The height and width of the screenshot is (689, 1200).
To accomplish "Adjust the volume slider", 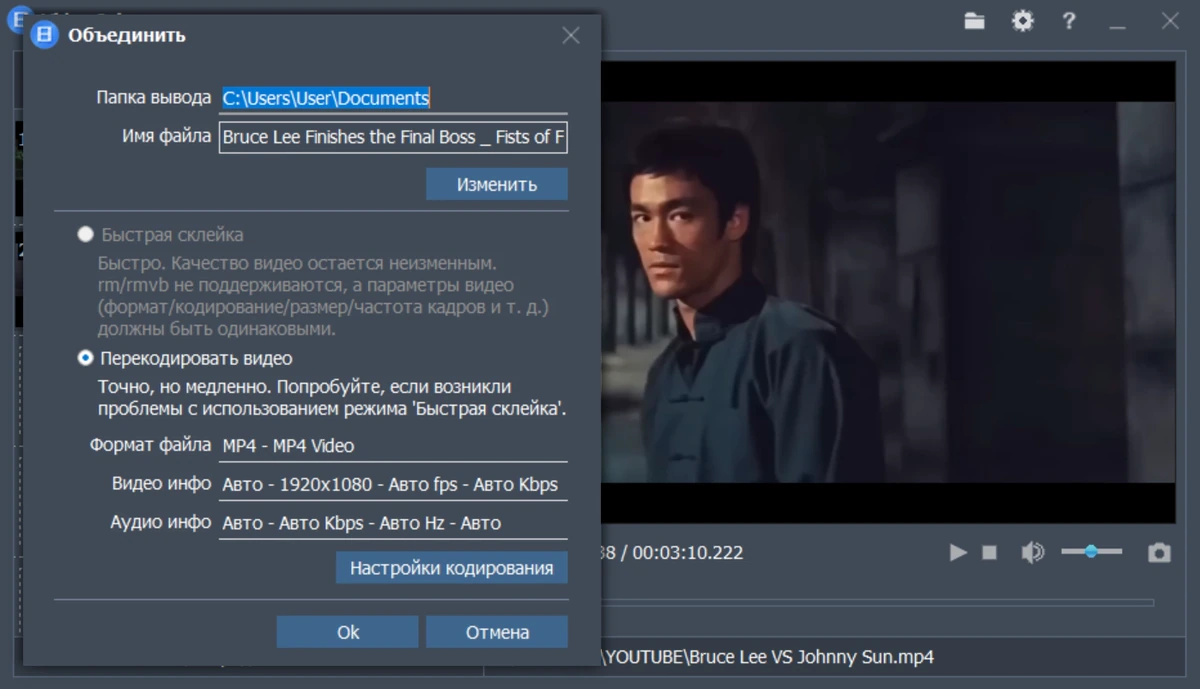I will [1091, 551].
